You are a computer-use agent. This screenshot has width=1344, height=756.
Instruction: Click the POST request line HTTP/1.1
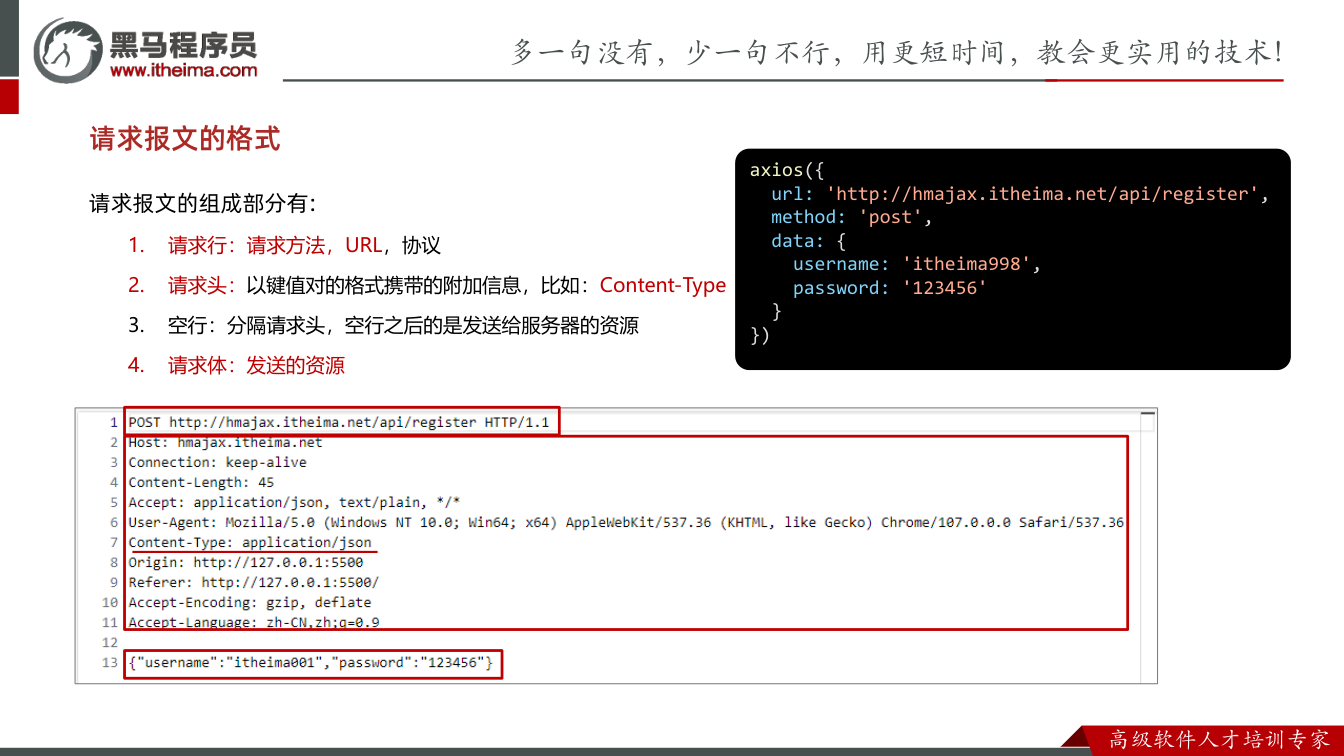click(339, 422)
